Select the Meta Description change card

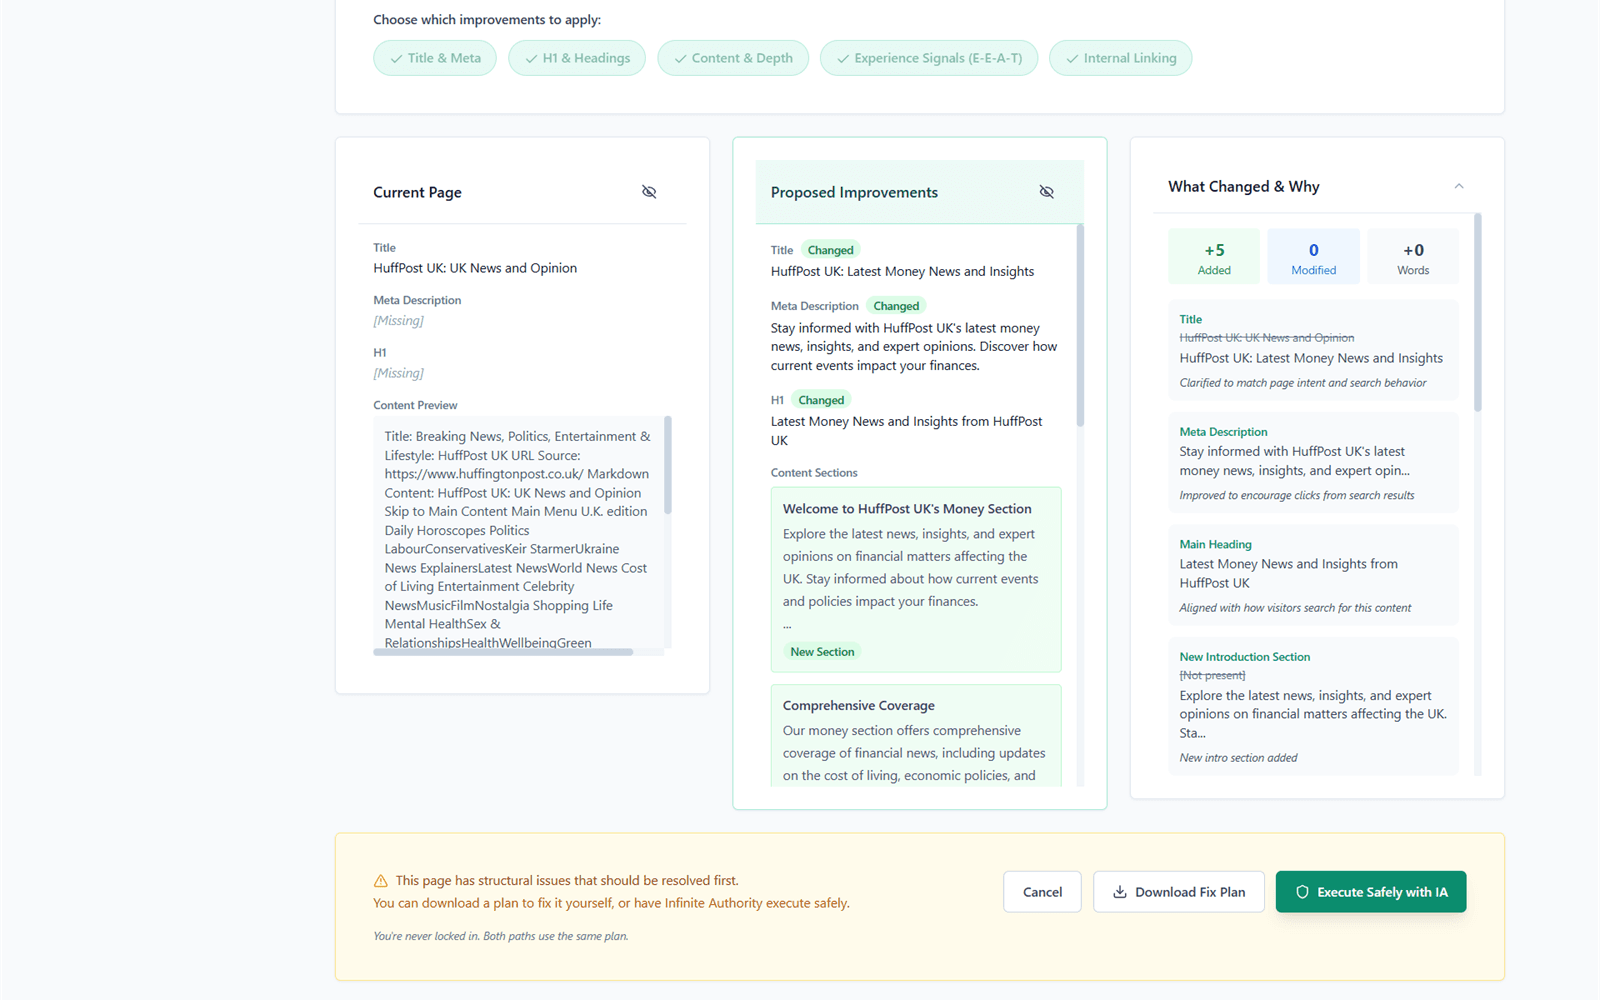click(x=1314, y=463)
